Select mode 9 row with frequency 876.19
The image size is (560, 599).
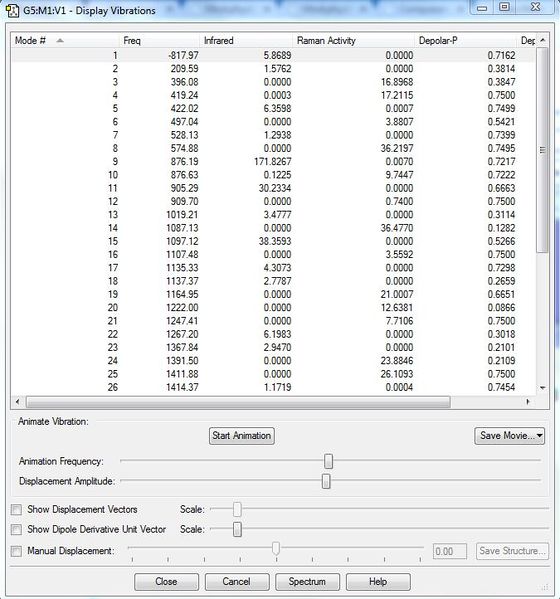pyautogui.click(x=273, y=162)
